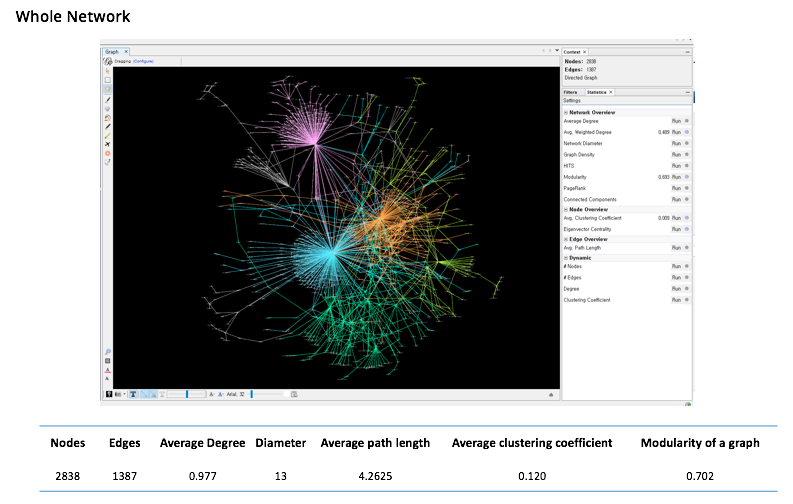This screenshot has height=504, width=793.
Task: Select the painter brush tool
Action: click(107, 101)
